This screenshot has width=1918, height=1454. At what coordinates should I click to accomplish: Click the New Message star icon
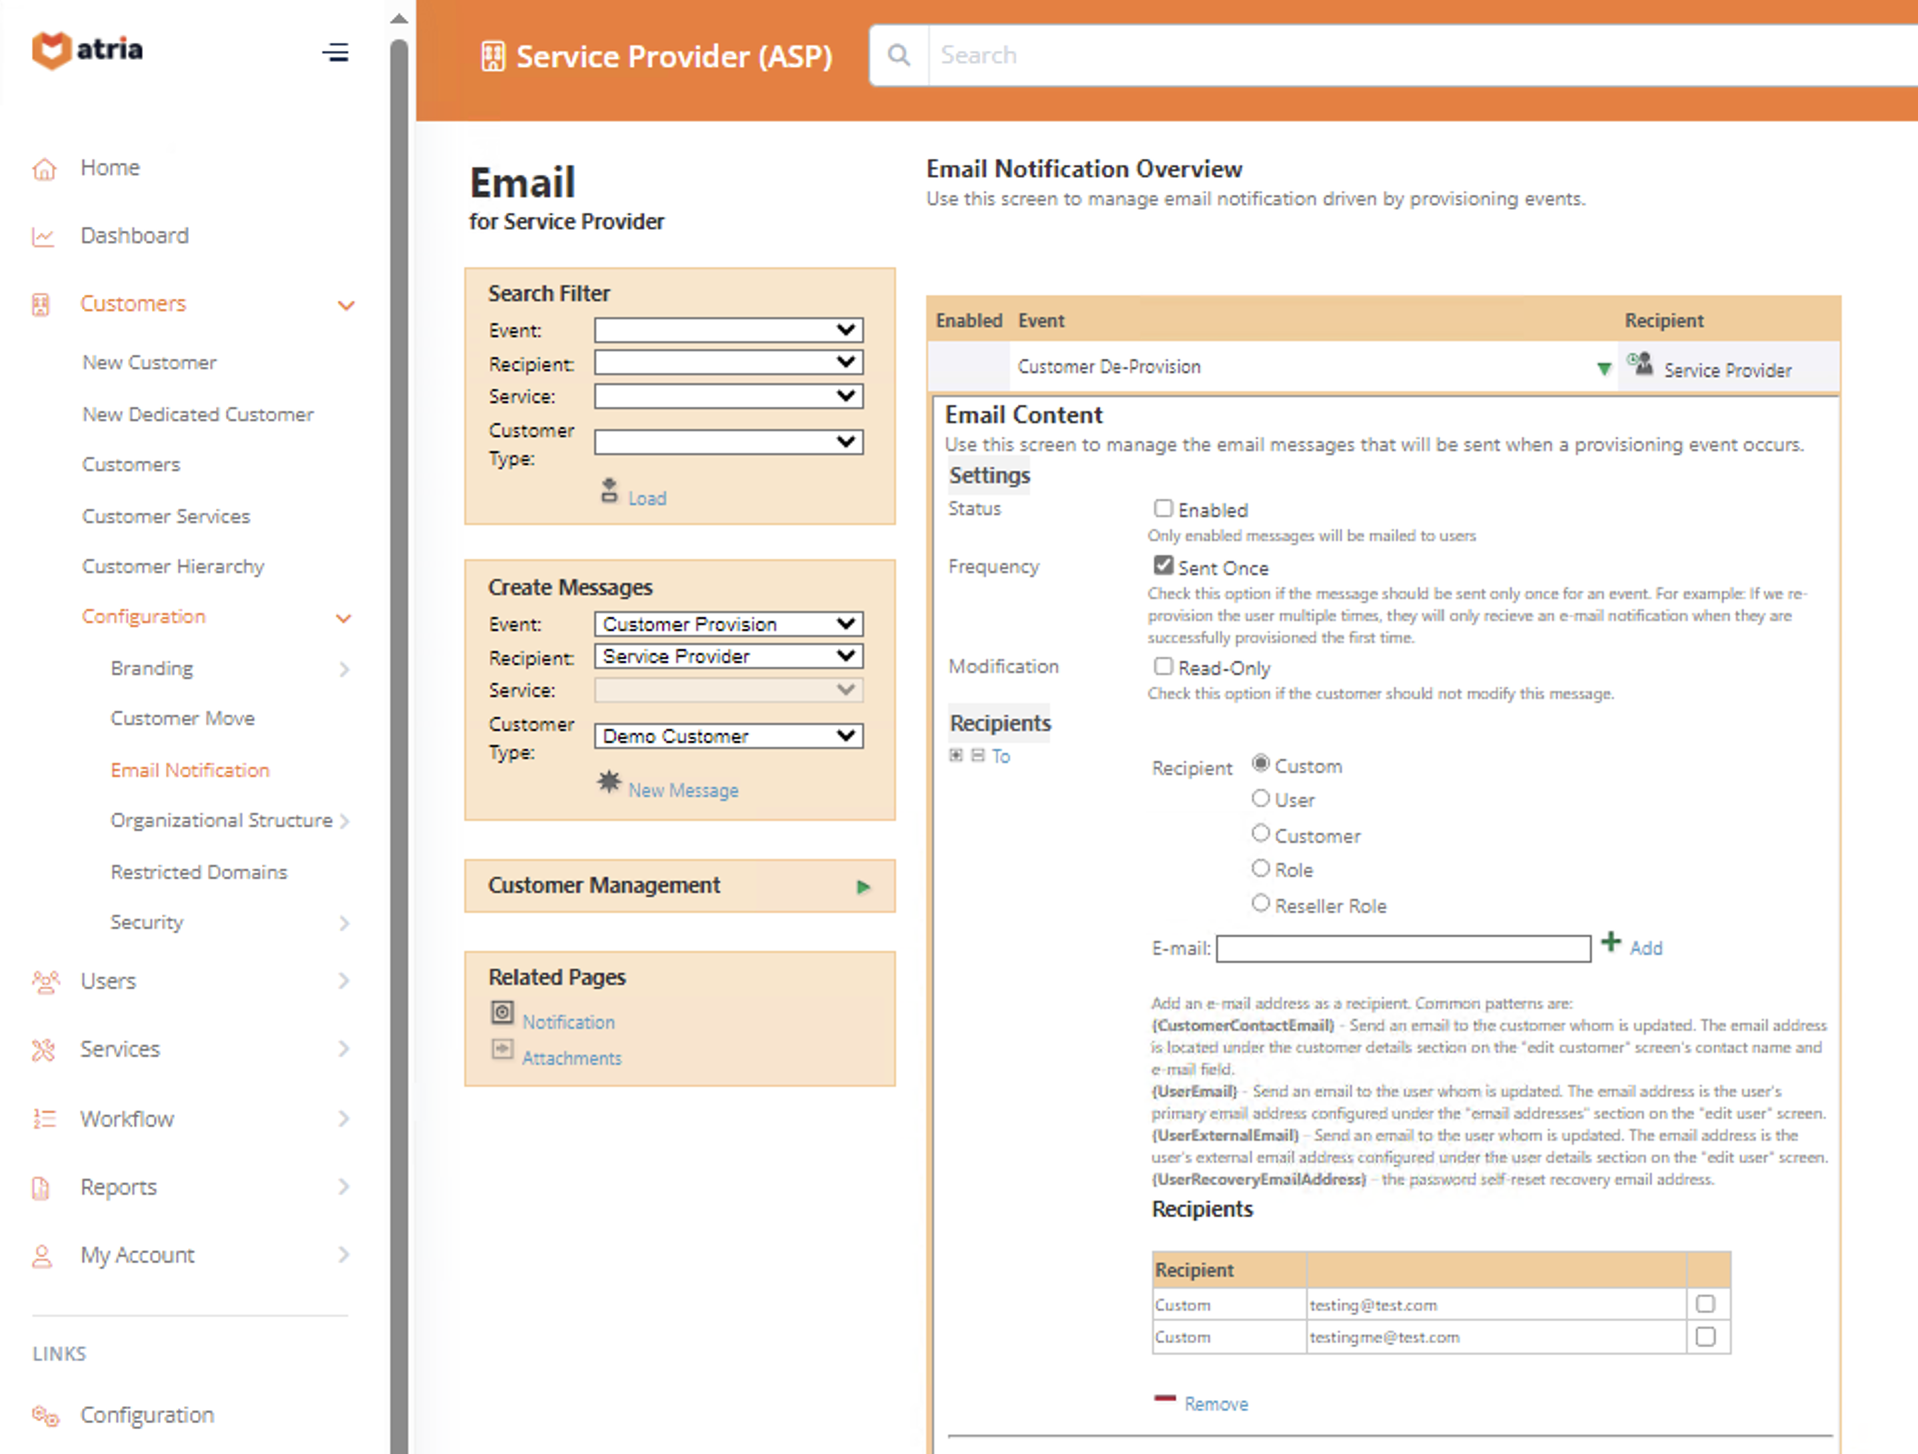609,782
